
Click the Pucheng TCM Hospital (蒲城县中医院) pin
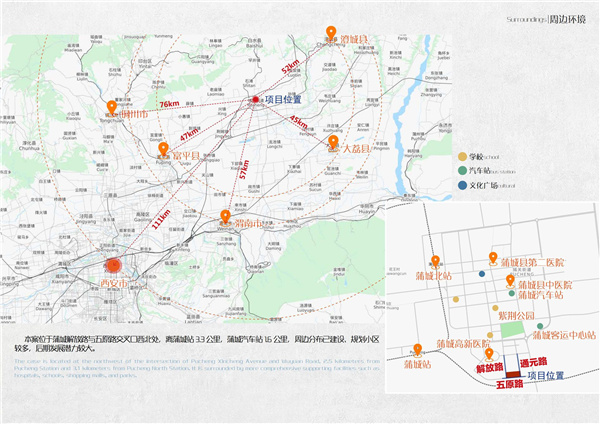tap(510, 280)
